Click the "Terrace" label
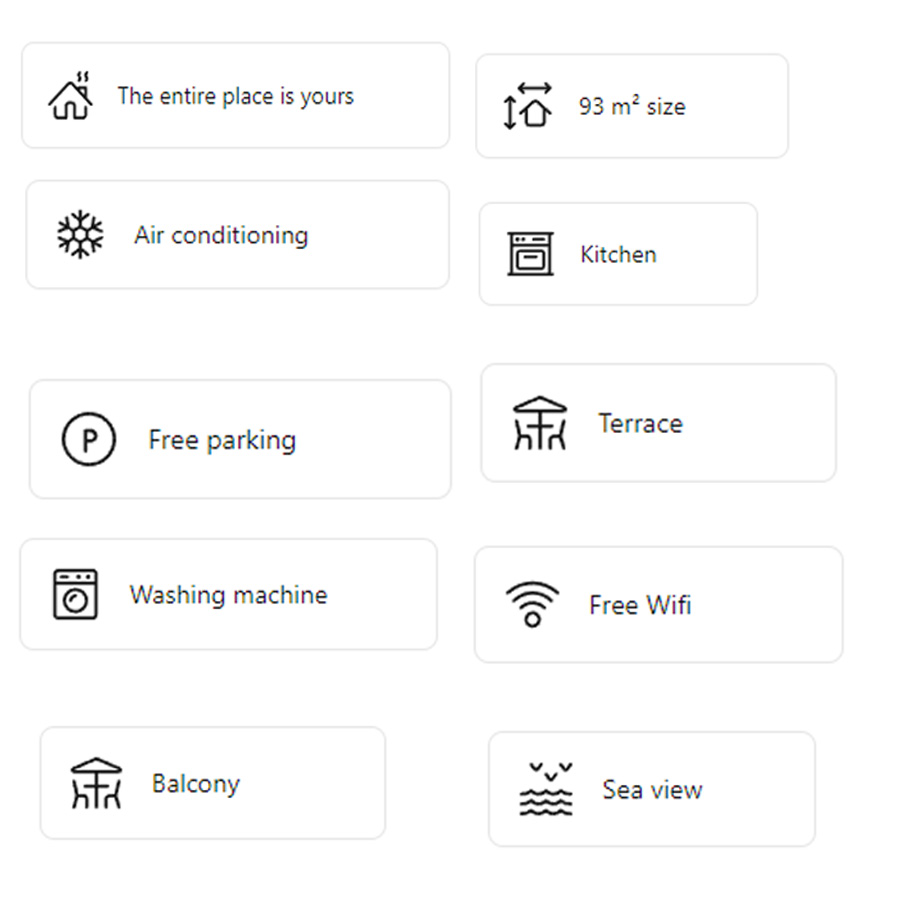The height and width of the screenshot is (900, 900). (x=640, y=423)
